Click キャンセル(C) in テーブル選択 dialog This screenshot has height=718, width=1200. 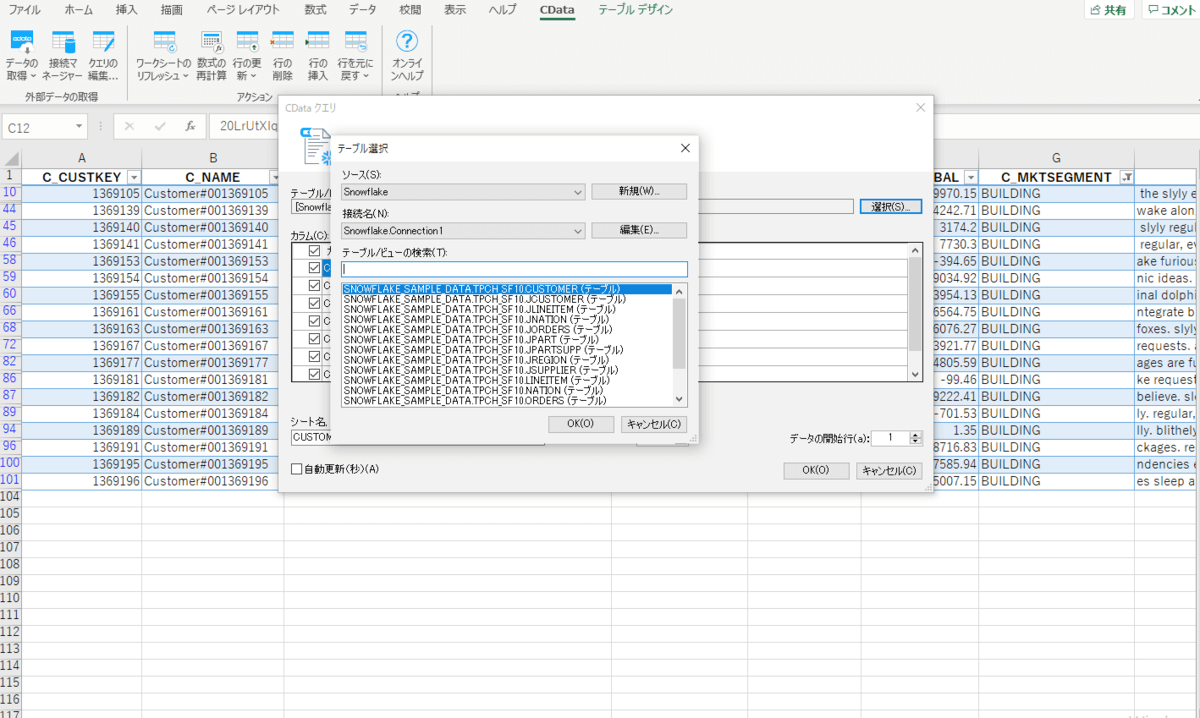[654, 424]
